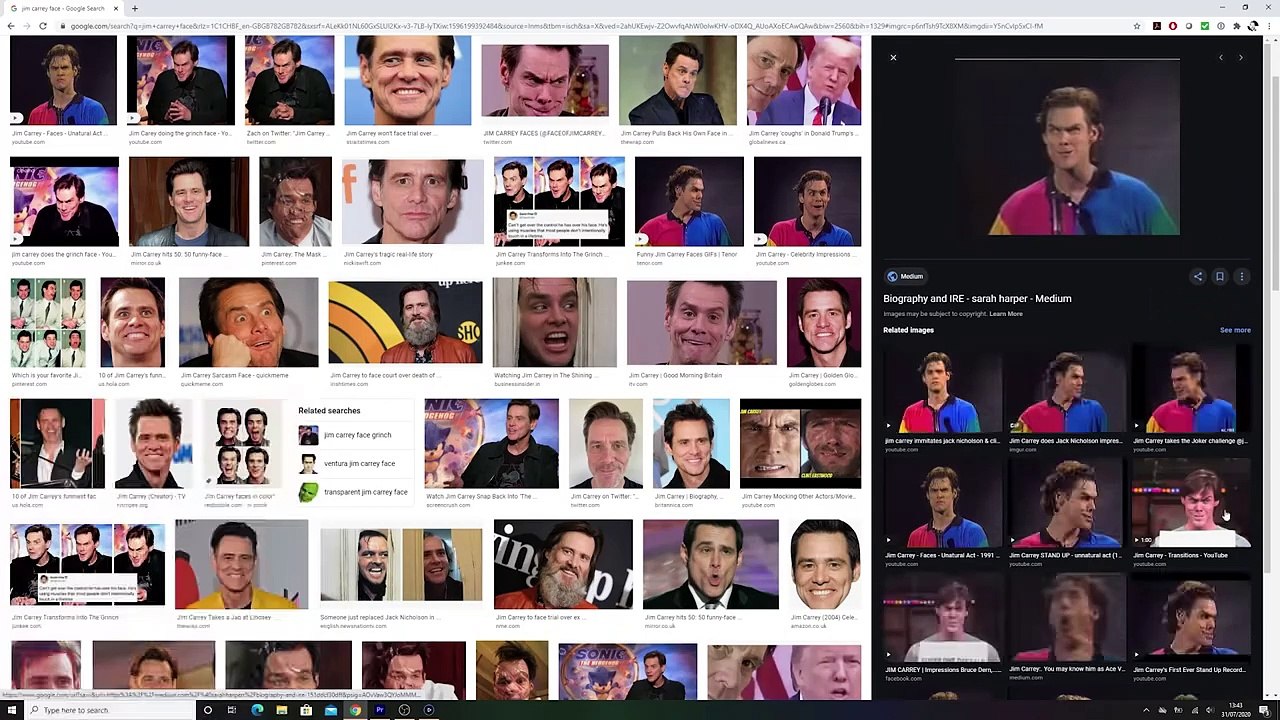Open 'Jim Carrey | Good Morning Britain' thumbnail
Screen dimensions: 1280x720
701,322
